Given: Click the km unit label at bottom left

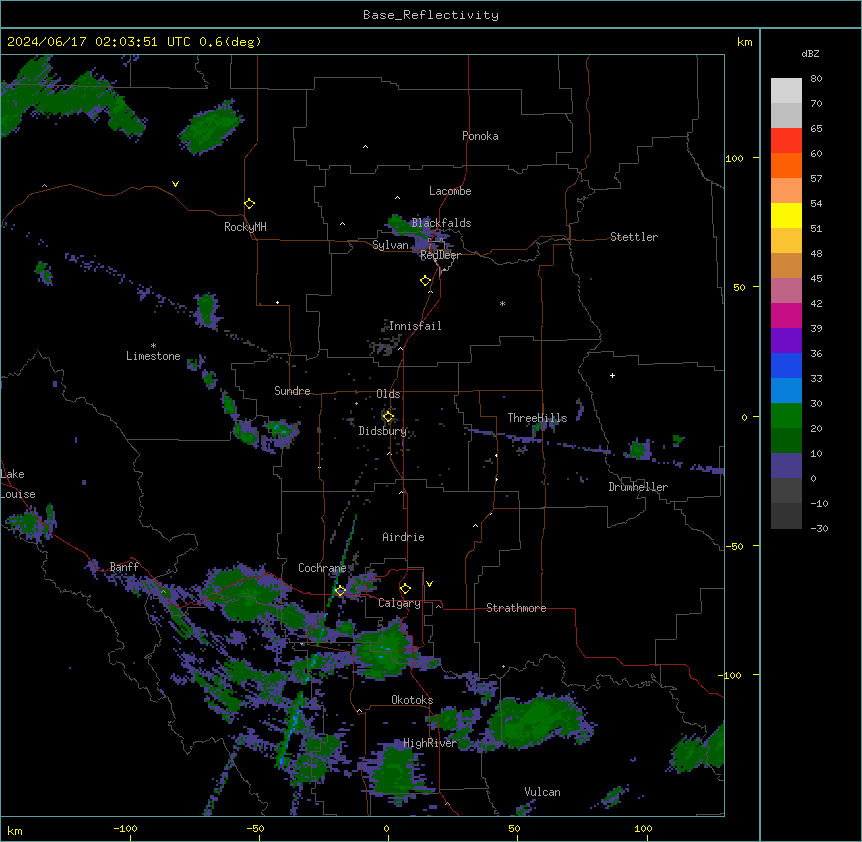Looking at the screenshot, I should tap(15, 830).
